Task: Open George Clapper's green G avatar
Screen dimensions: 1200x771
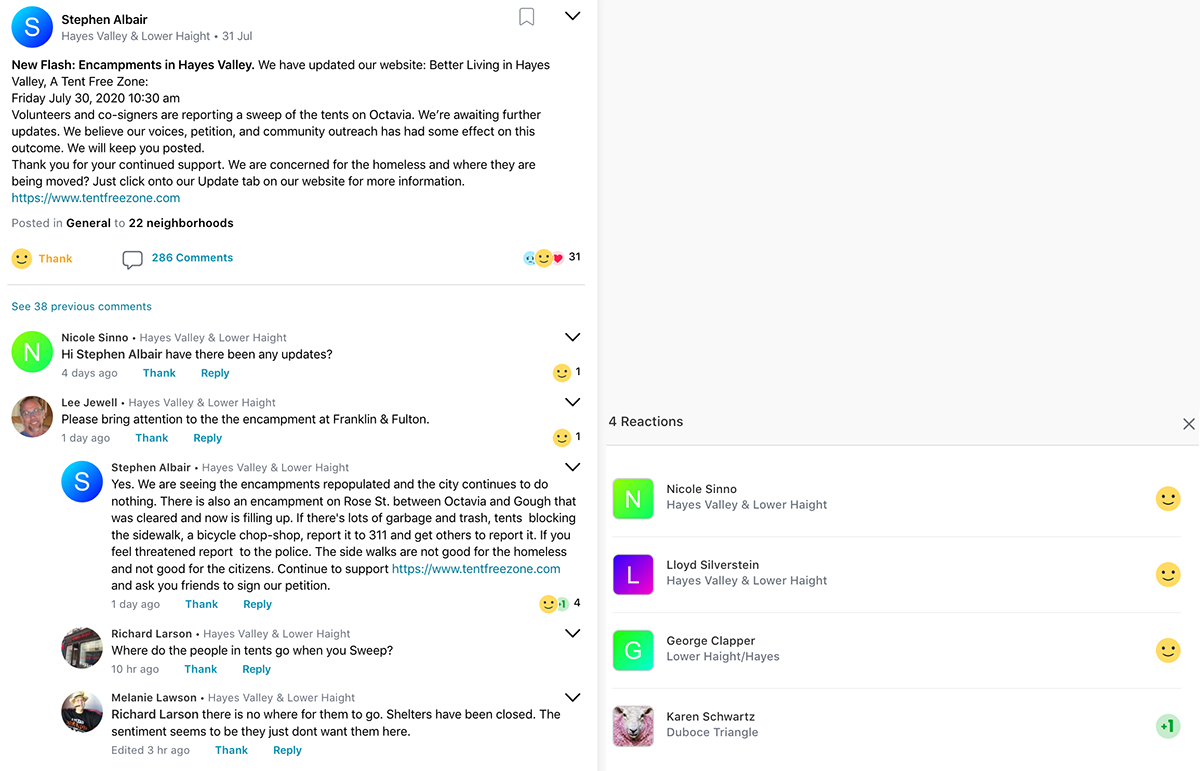Action: [633, 650]
